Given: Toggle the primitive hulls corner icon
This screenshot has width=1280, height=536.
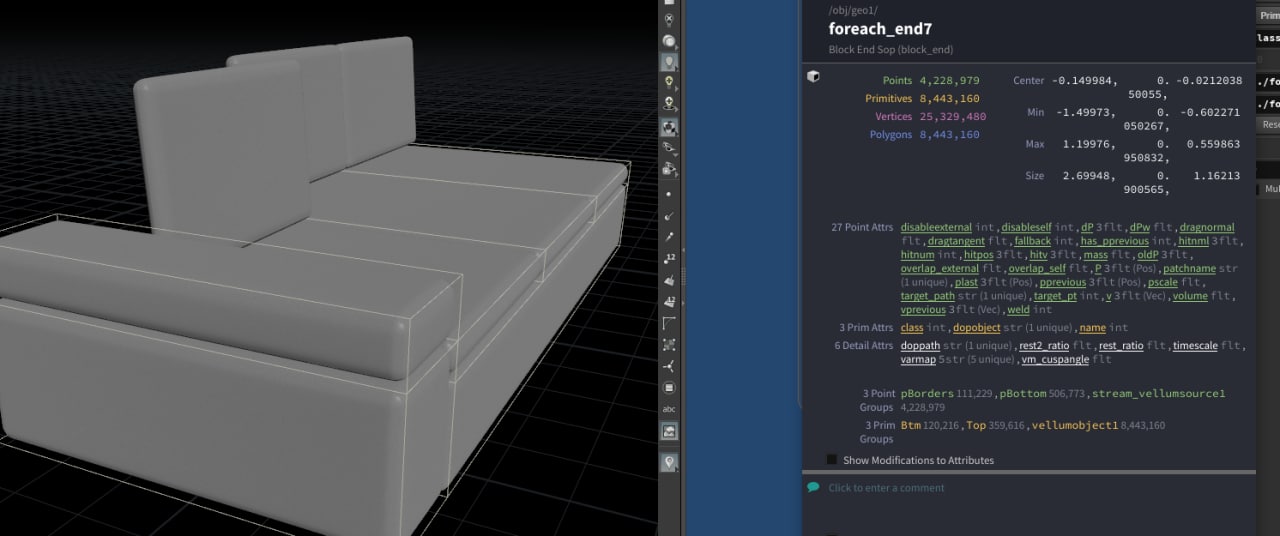Looking at the screenshot, I should point(669,323).
